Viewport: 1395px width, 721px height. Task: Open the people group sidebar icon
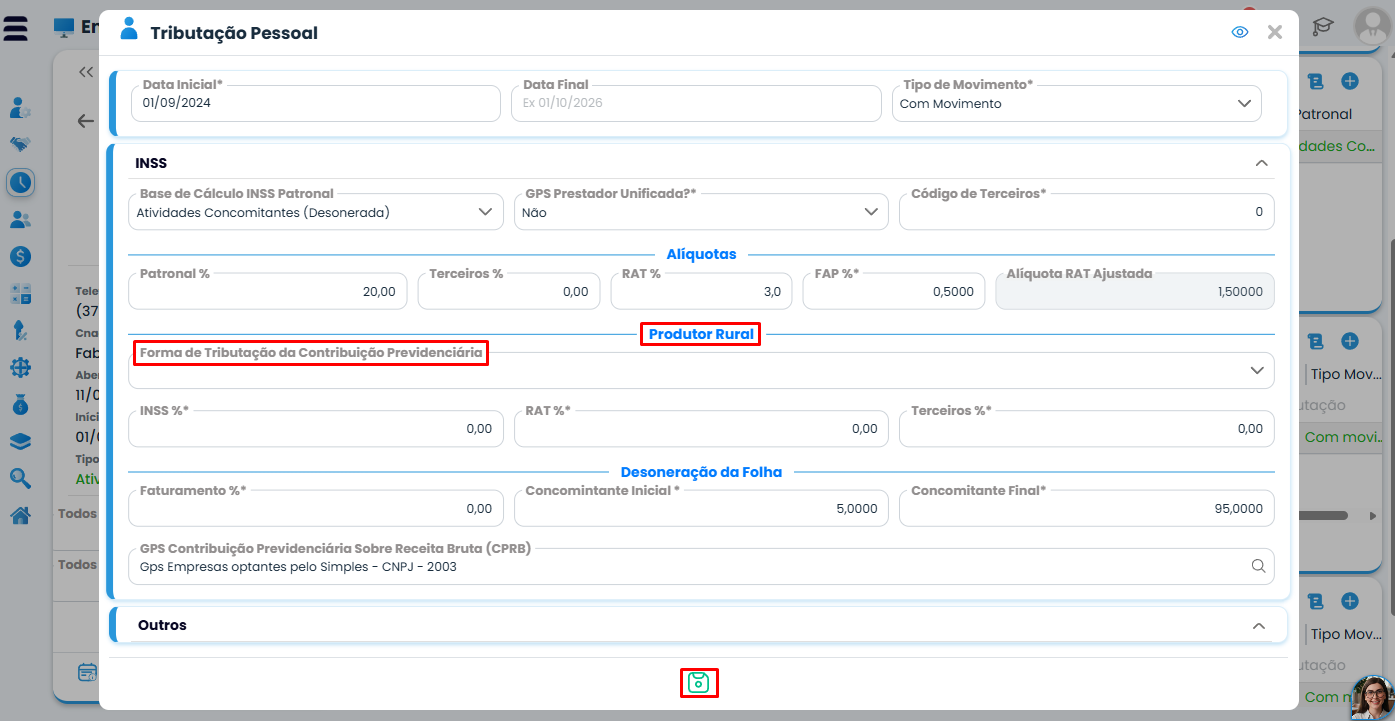[20, 219]
